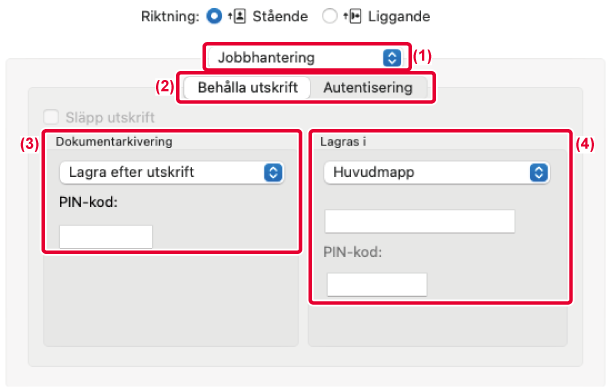Click the Dokumentarkivering group heading

point(114,142)
